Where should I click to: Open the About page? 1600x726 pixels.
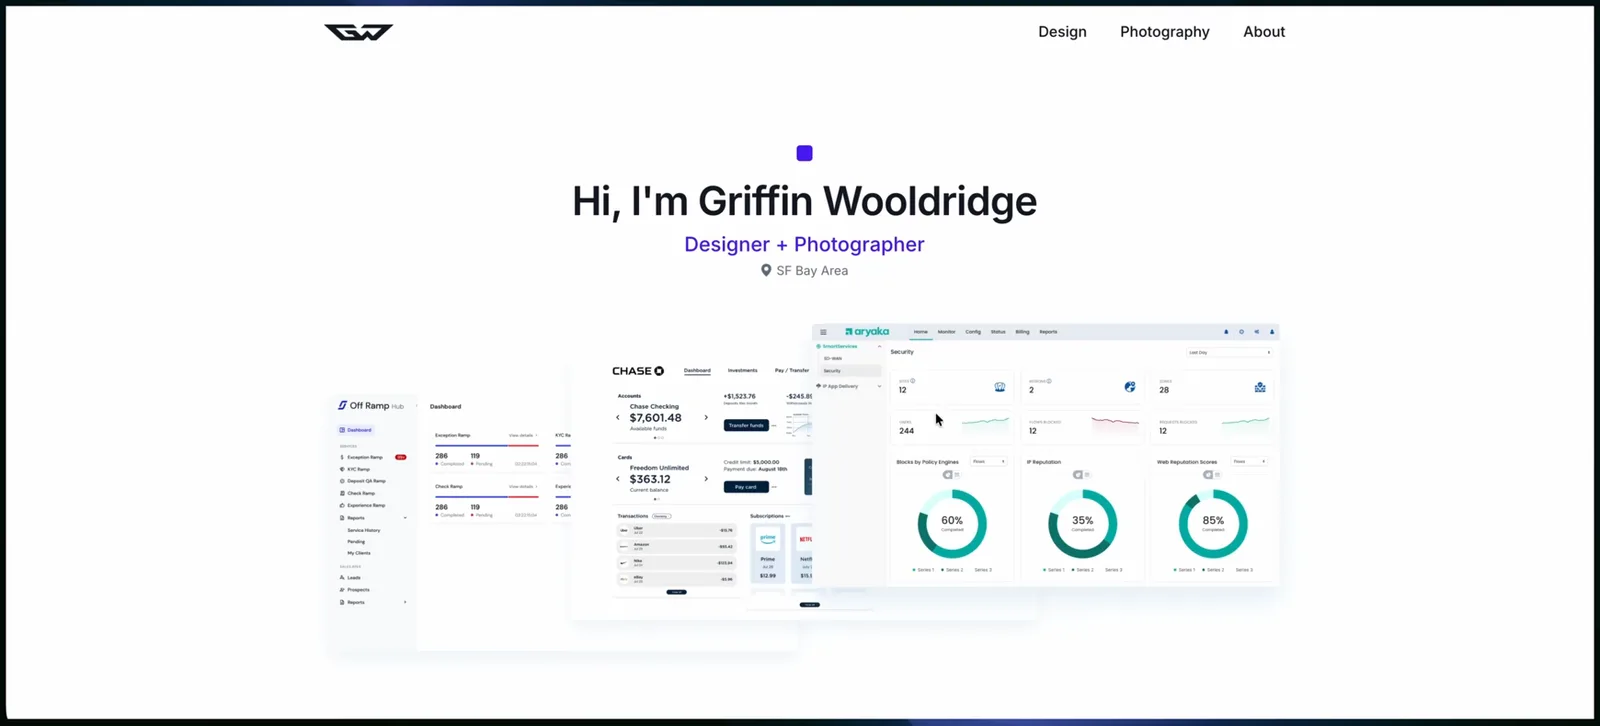click(1264, 32)
